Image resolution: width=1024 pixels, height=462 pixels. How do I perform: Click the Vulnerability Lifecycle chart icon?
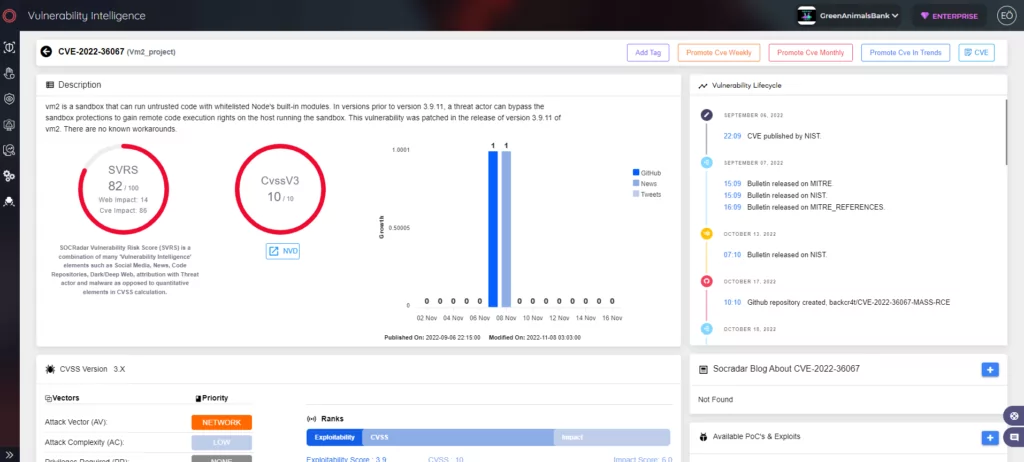pos(703,86)
